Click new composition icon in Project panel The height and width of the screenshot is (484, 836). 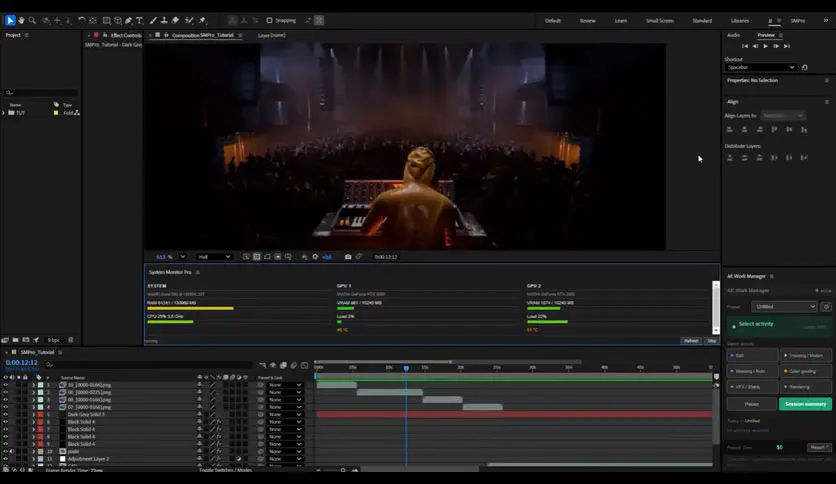(26, 340)
